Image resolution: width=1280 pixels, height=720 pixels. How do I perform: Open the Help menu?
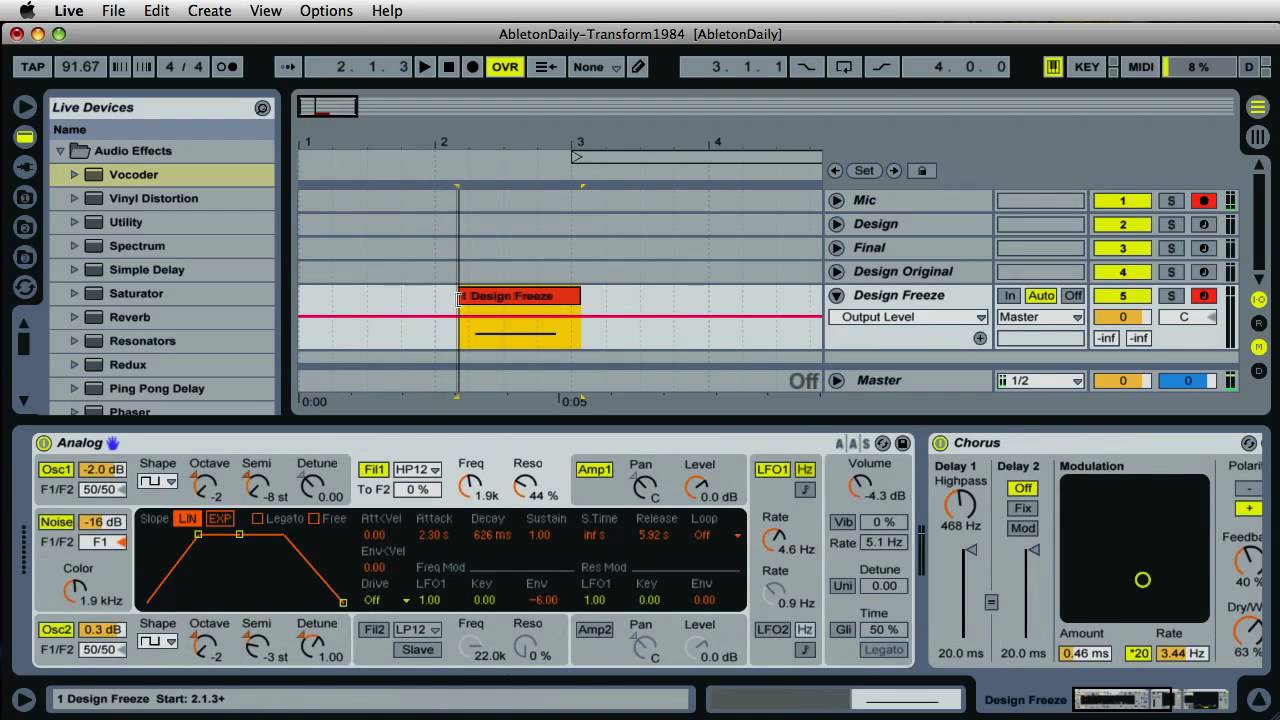point(387,11)
